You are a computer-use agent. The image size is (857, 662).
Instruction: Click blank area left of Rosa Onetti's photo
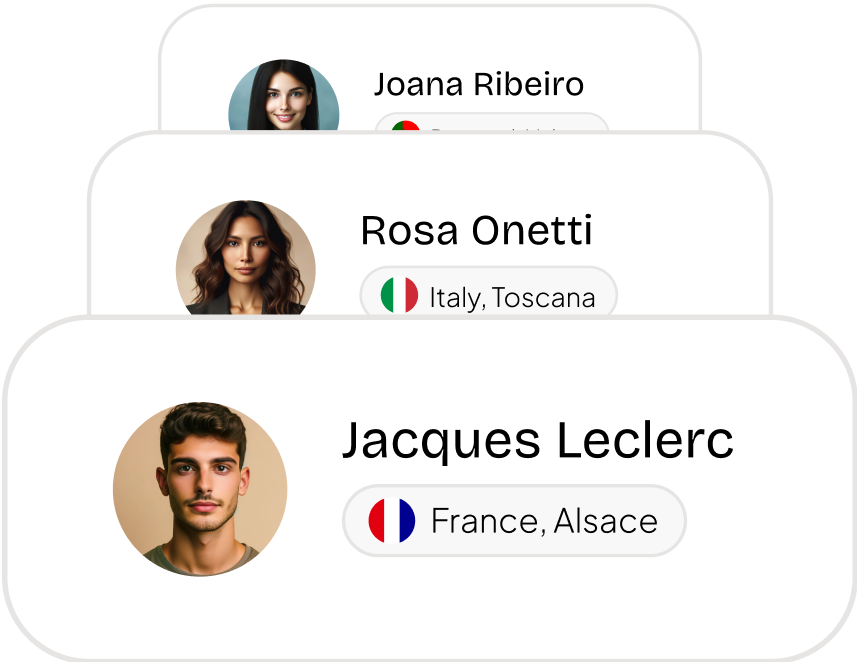(130, 258)
